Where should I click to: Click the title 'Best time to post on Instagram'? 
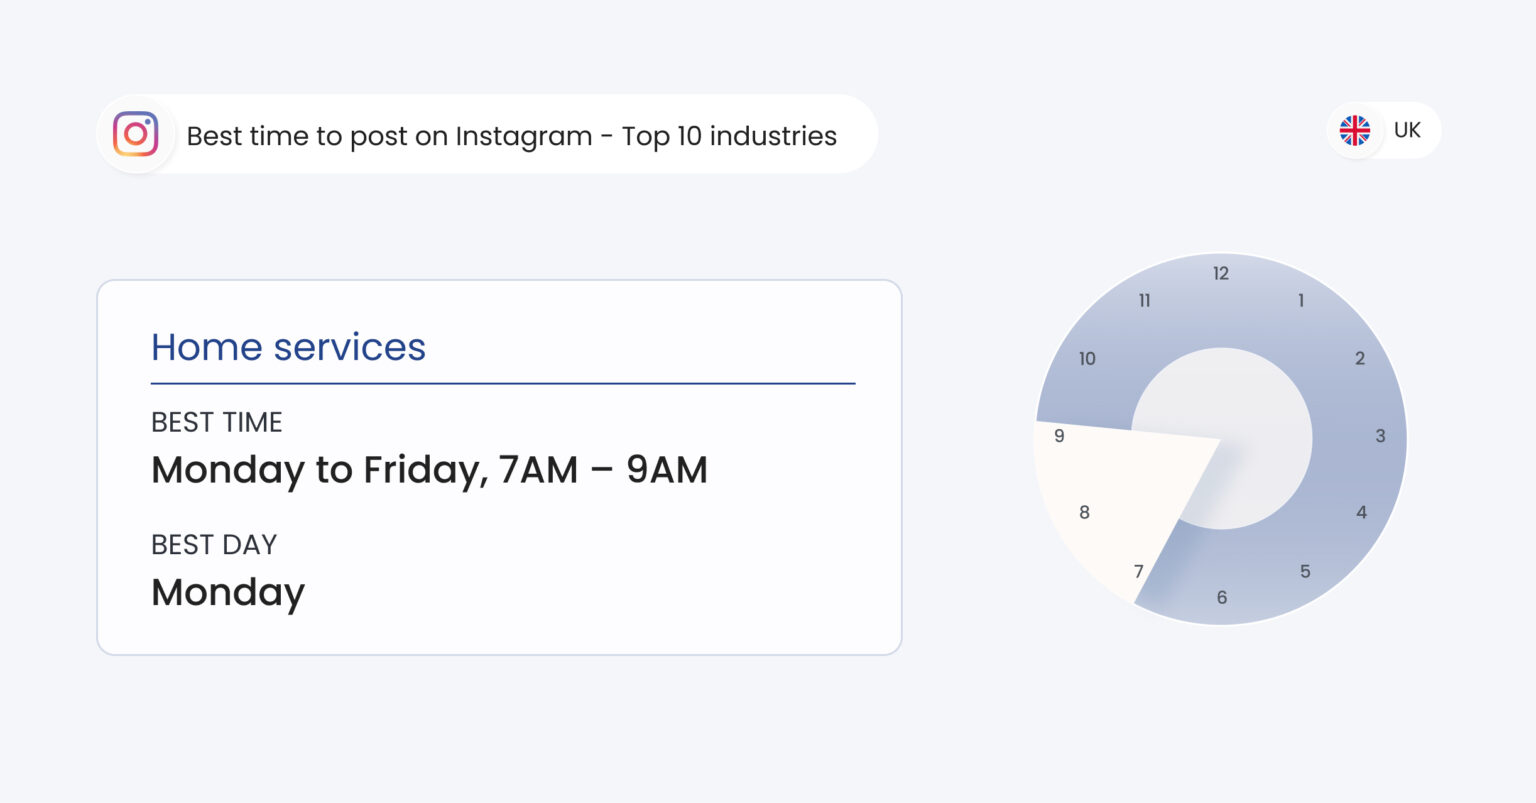(x=390, y=136)
